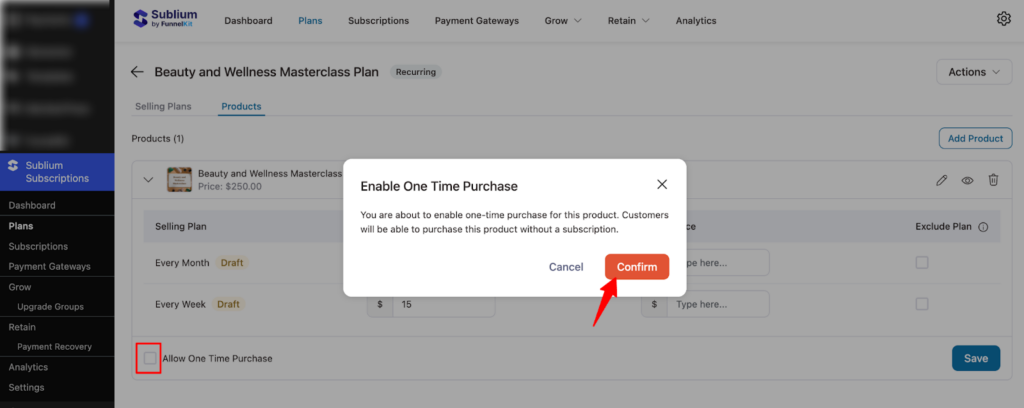Viewport: 1024px width, 408px height.
Task: Click the Sublium logo icon
Action: 140,19
